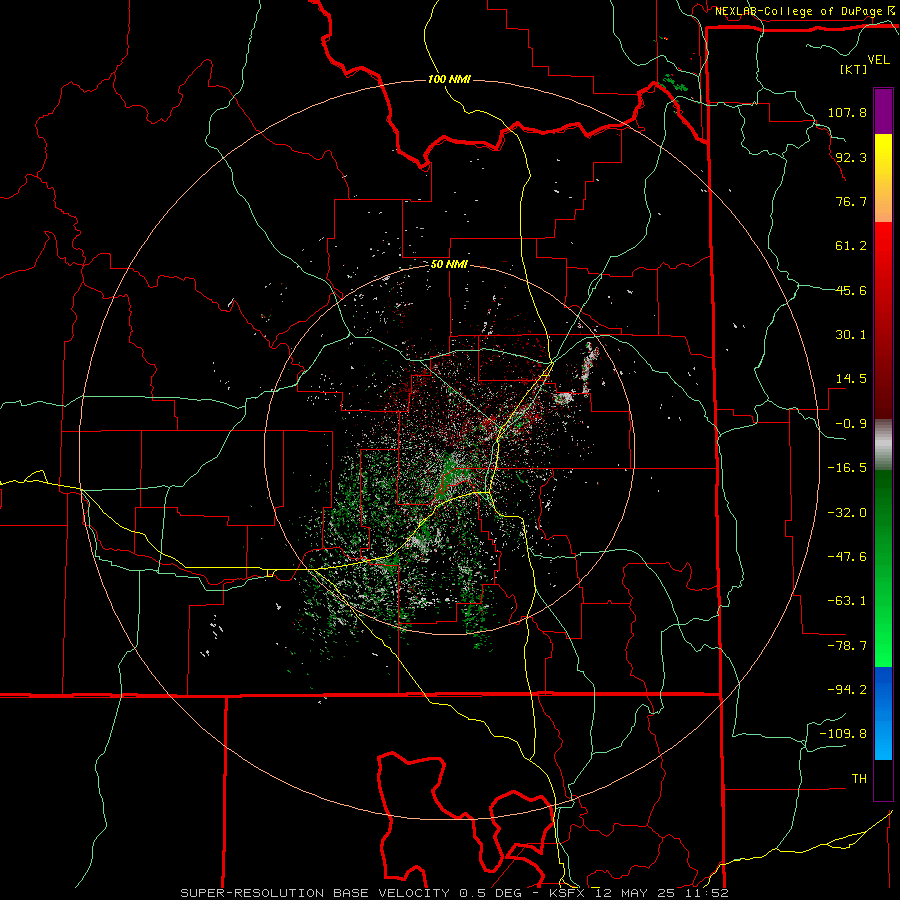The width and height of the screenshot is (900, 900).
Task: Select the 92.3 velocity scale value
Action: click(x=851, y=157)
